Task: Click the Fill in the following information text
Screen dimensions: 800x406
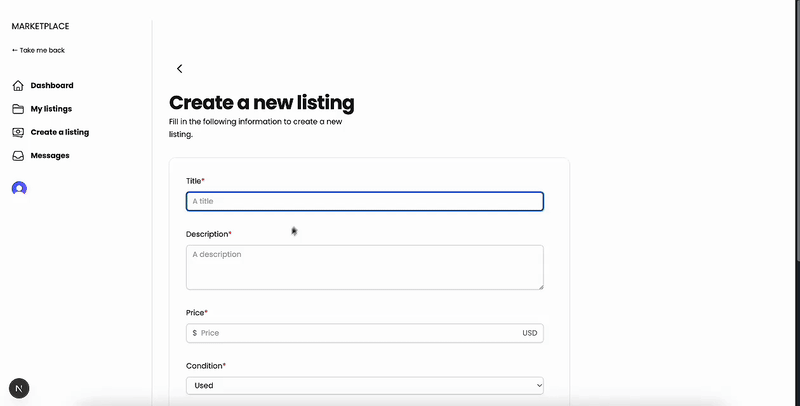Action: coord(256,129)
